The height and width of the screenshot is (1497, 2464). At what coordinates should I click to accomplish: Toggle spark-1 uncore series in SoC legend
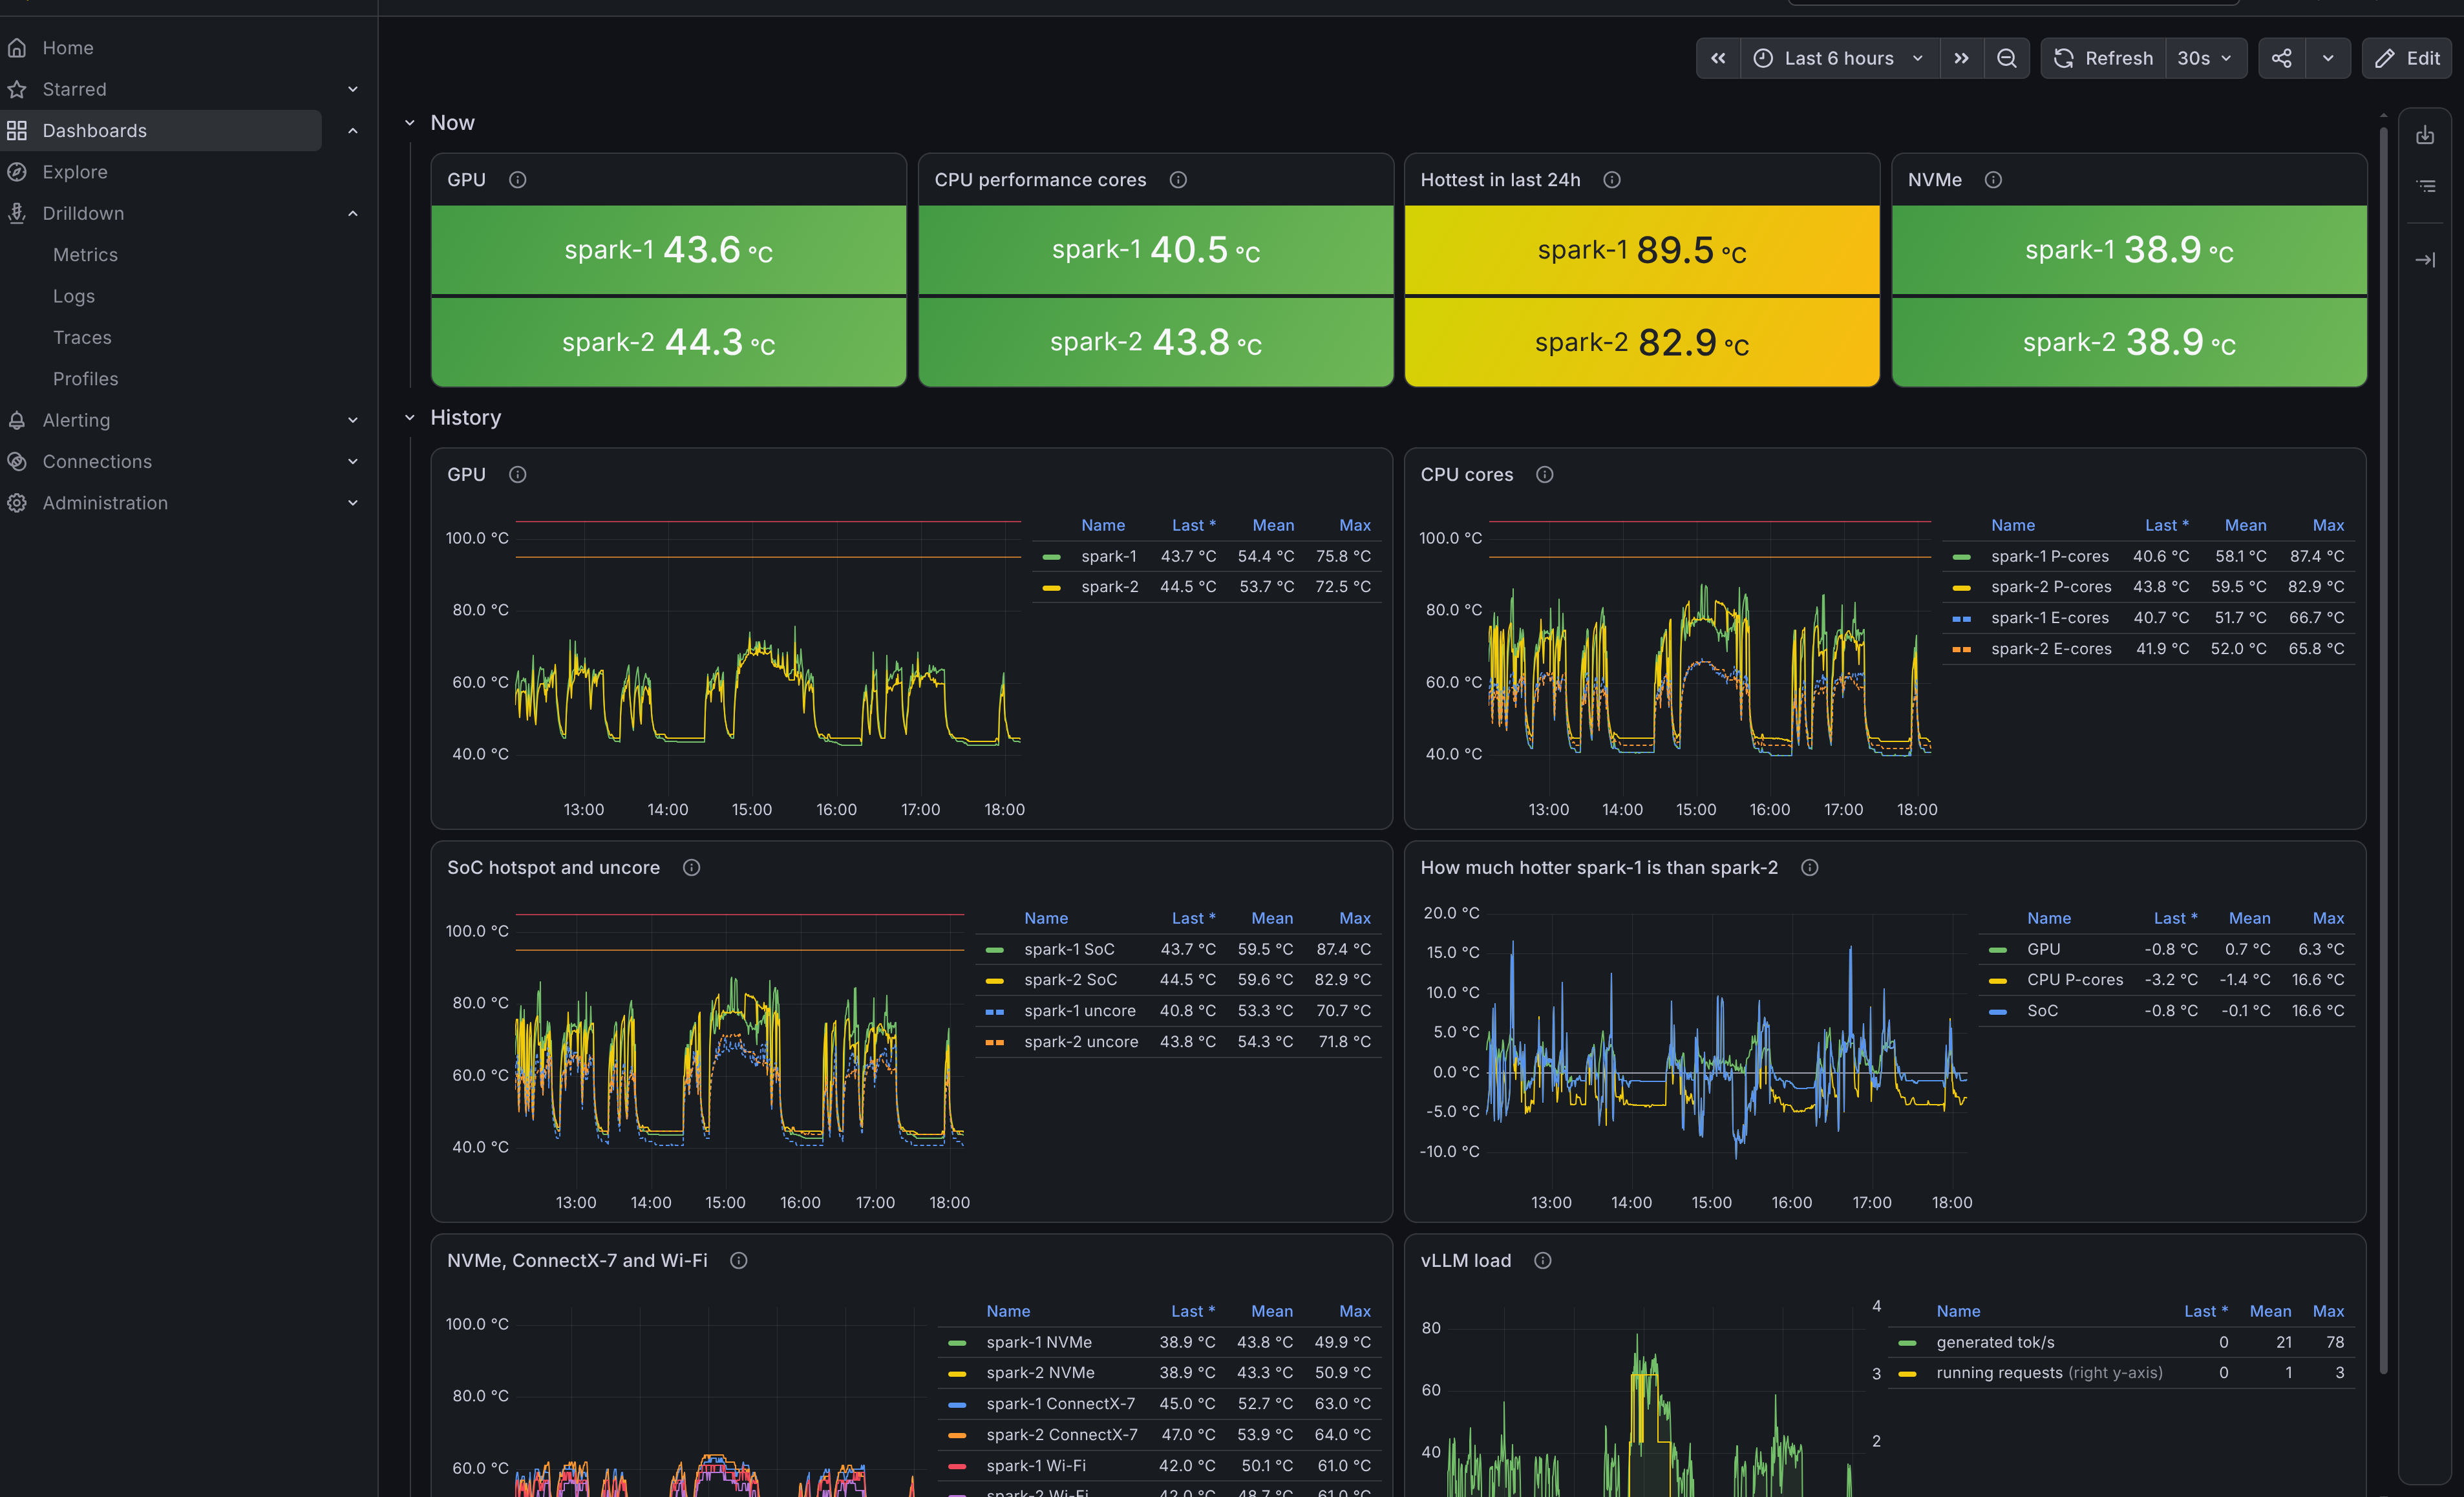tap(1079, 1011)
